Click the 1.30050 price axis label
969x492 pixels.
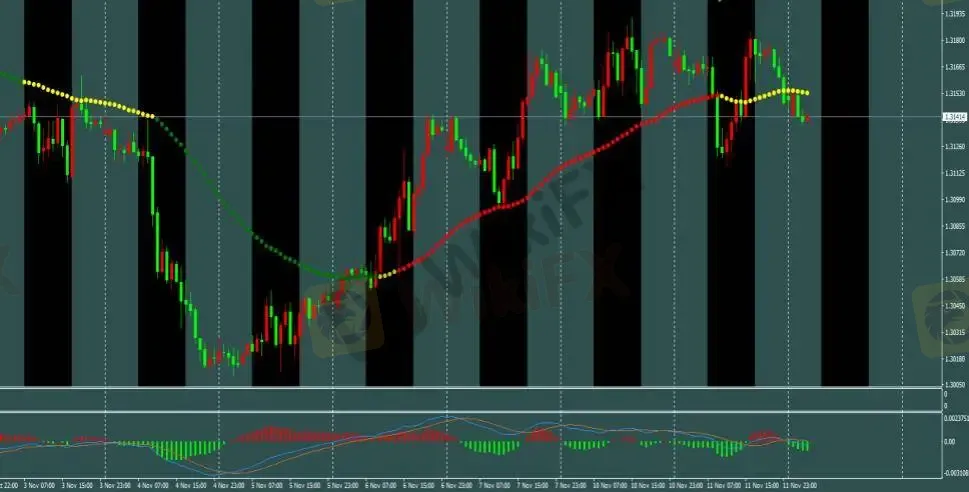(956, 384)
